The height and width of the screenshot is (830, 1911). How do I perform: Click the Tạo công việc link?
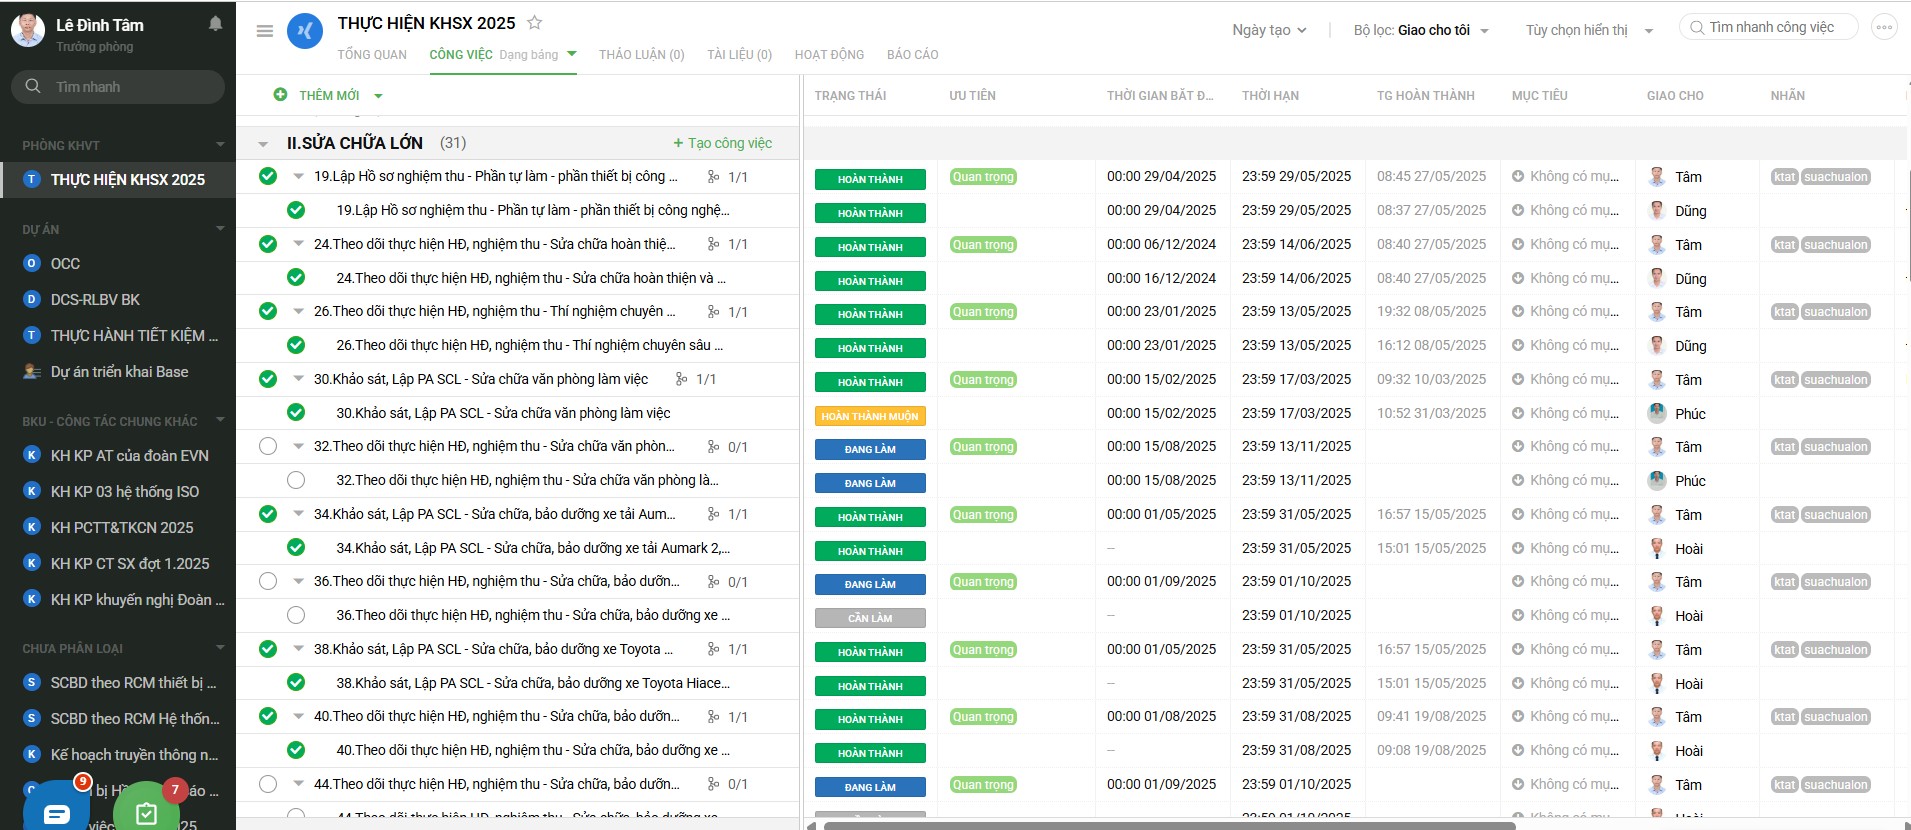click(x=723, y=143)
